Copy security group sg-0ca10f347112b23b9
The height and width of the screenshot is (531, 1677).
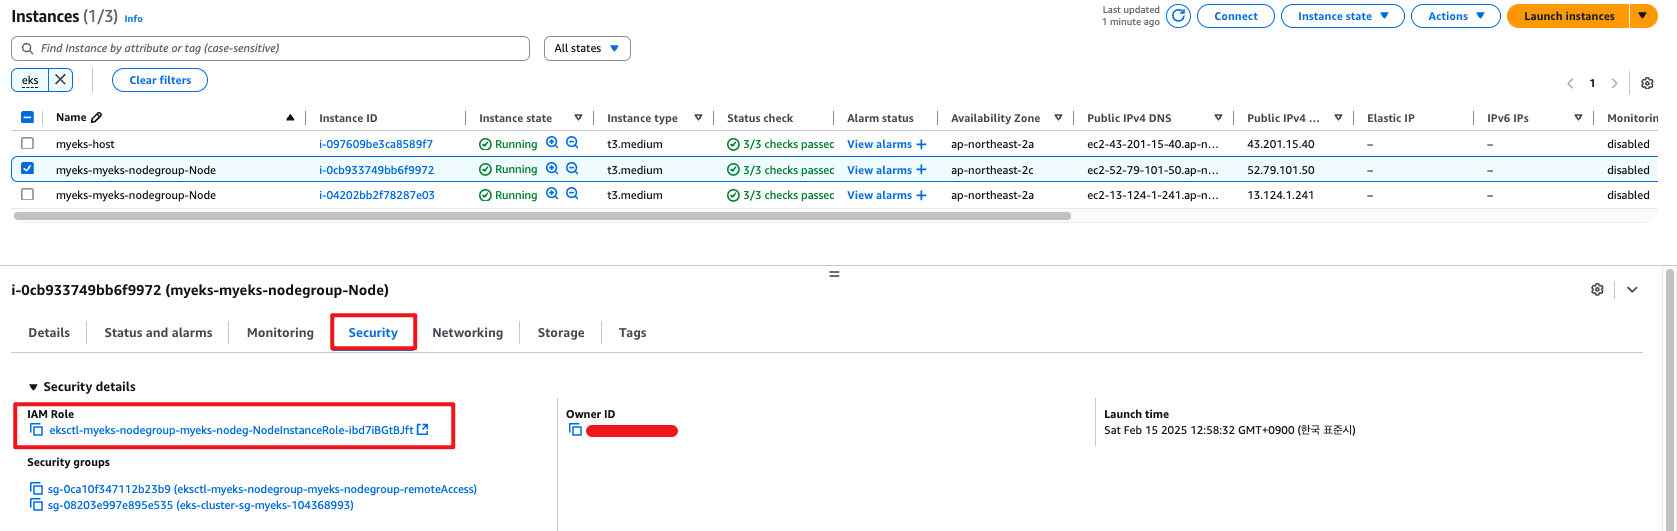[37, 489]
